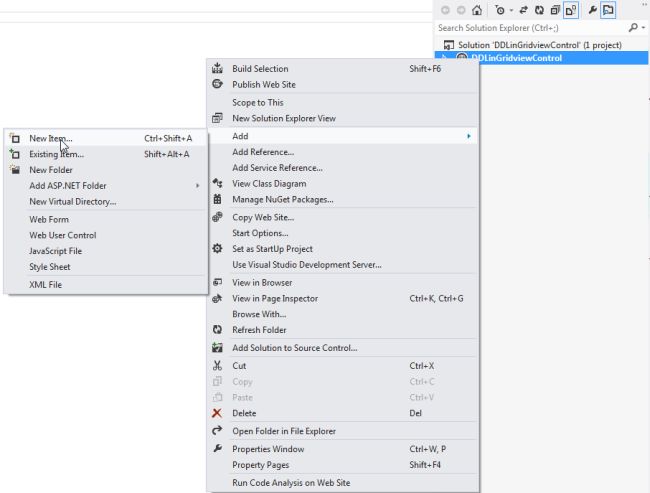Viewport: 650px width, 493px height.
Task: Click the Pending Changes Filter clock icon
Action: click(x=500, y=10)
